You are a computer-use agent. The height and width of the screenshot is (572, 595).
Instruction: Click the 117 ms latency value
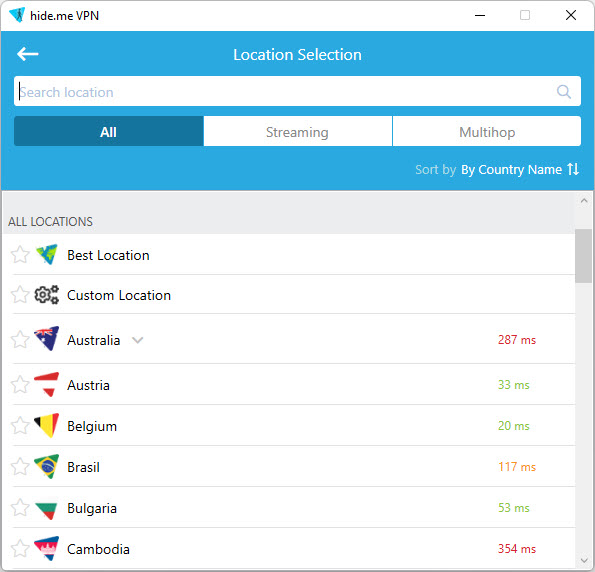[517, 467]
